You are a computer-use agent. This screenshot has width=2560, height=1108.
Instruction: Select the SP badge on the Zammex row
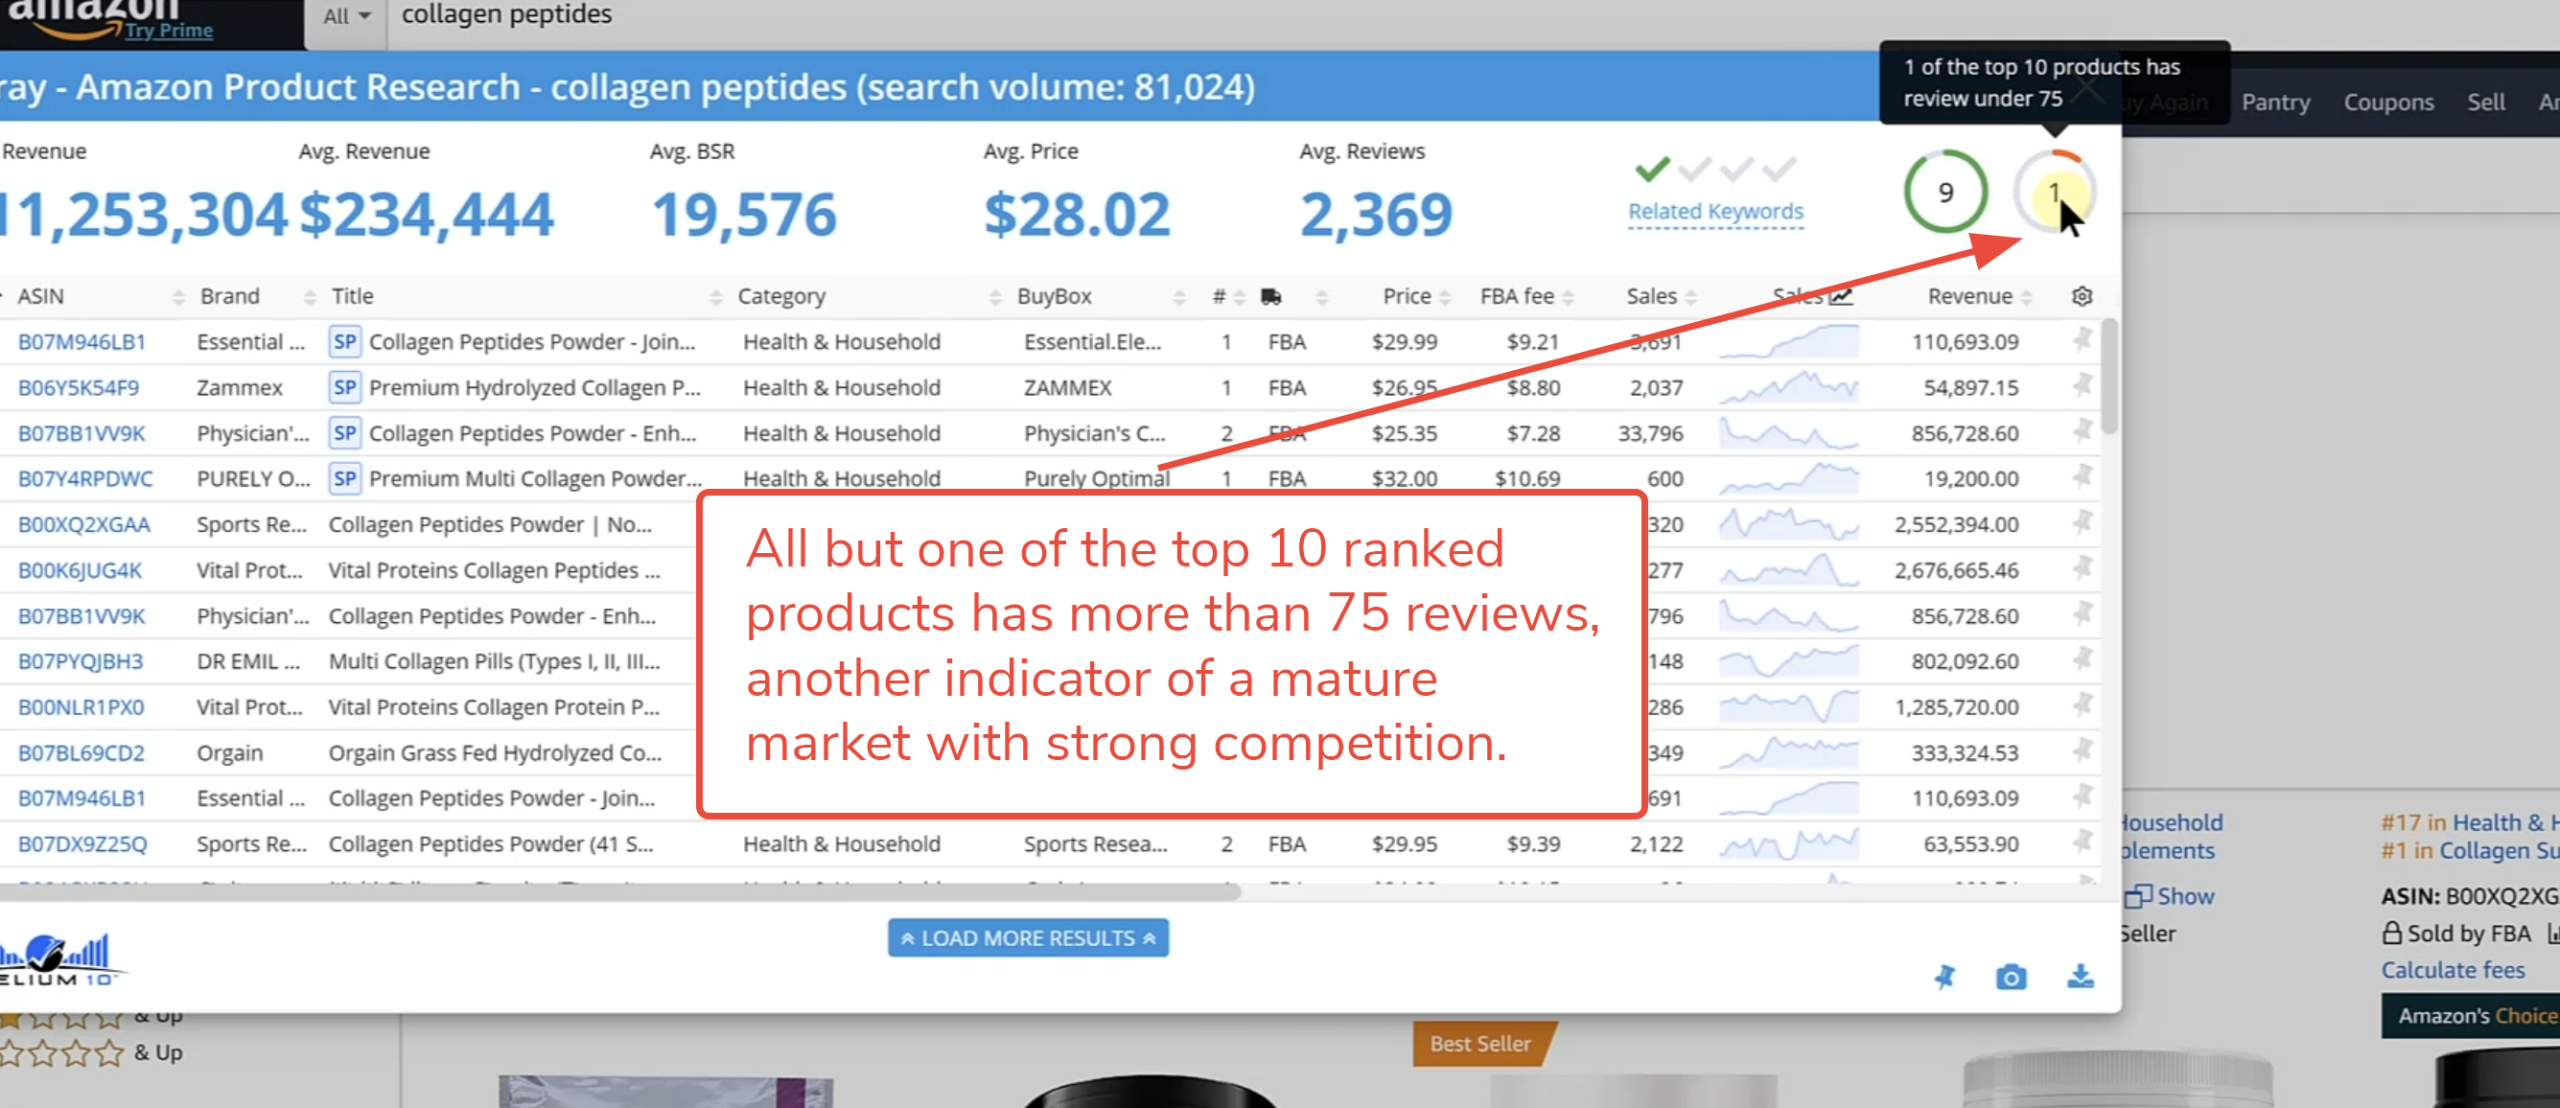[x=344, y=387]
